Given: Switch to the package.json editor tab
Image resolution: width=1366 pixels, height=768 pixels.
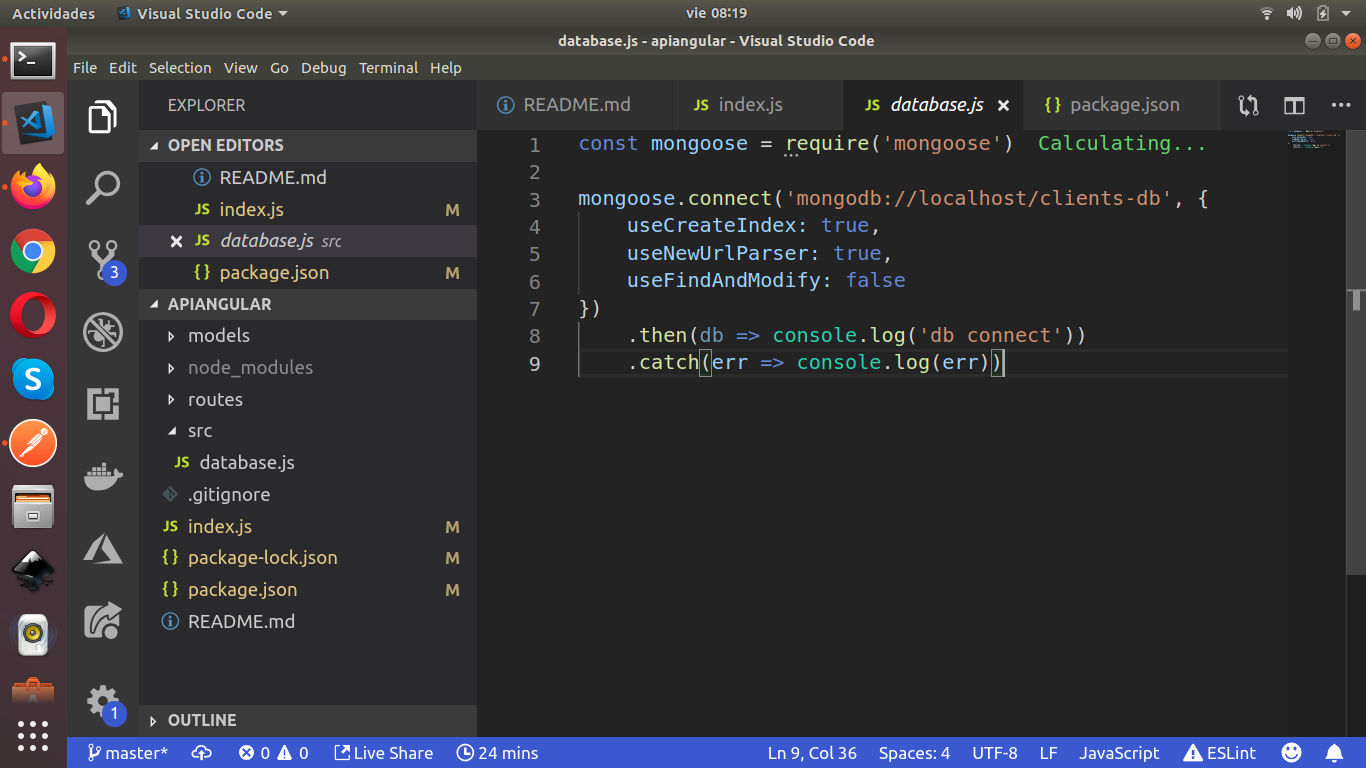Looking at the screenshot, I should coord(1122,105).
